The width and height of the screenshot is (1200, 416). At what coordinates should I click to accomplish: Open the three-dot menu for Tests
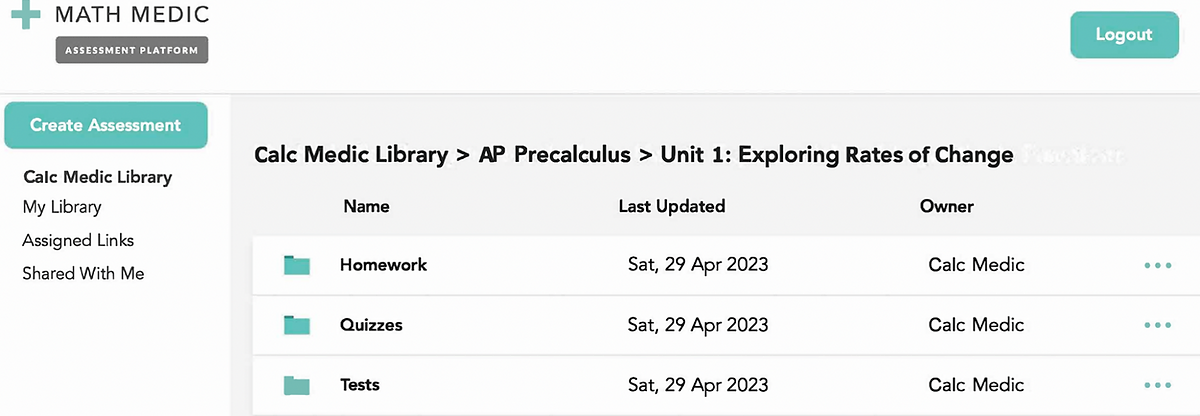pyautogui.click(x=1156, y=385)
